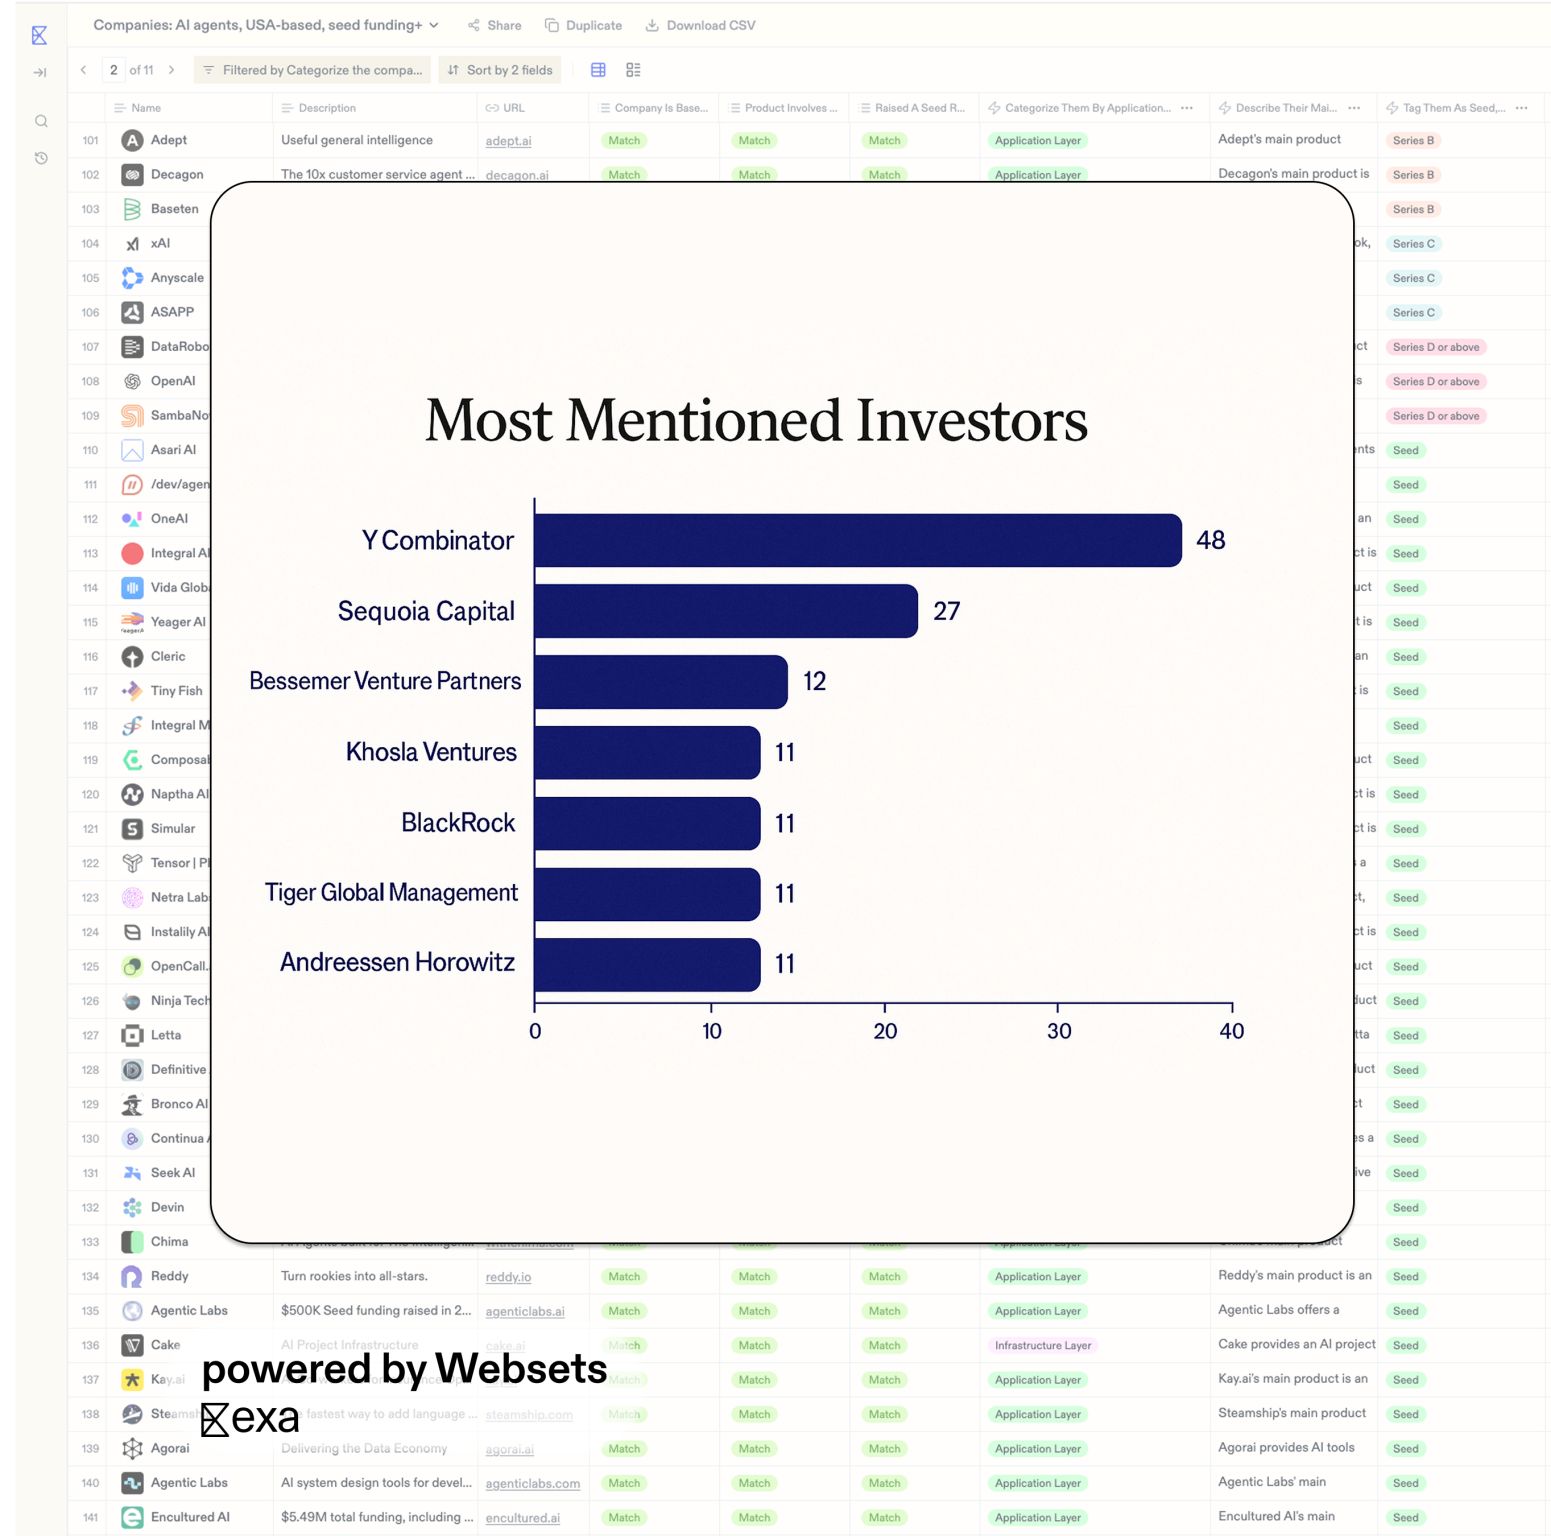Click the Duplicate button
Viewport: 1551px width, 1536px height.
tap(583, 25)
